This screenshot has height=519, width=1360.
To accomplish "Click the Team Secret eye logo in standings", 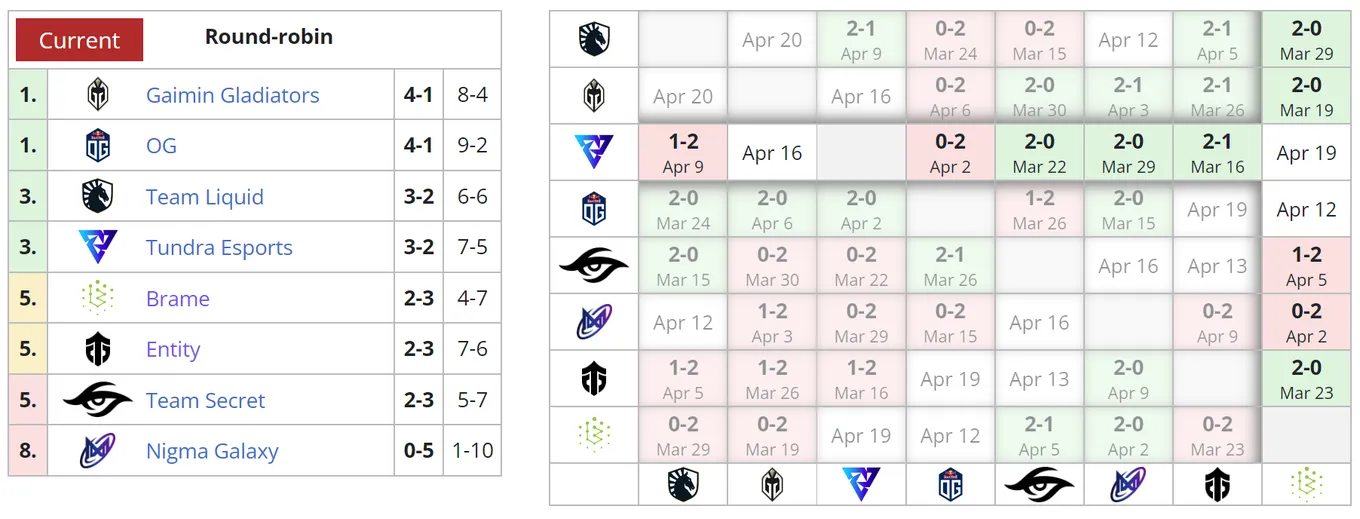I will coord(97,400).
